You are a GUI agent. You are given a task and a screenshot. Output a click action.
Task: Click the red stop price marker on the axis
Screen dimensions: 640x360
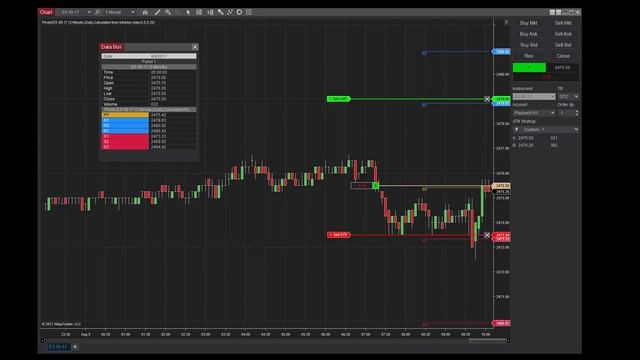(502, 235)
